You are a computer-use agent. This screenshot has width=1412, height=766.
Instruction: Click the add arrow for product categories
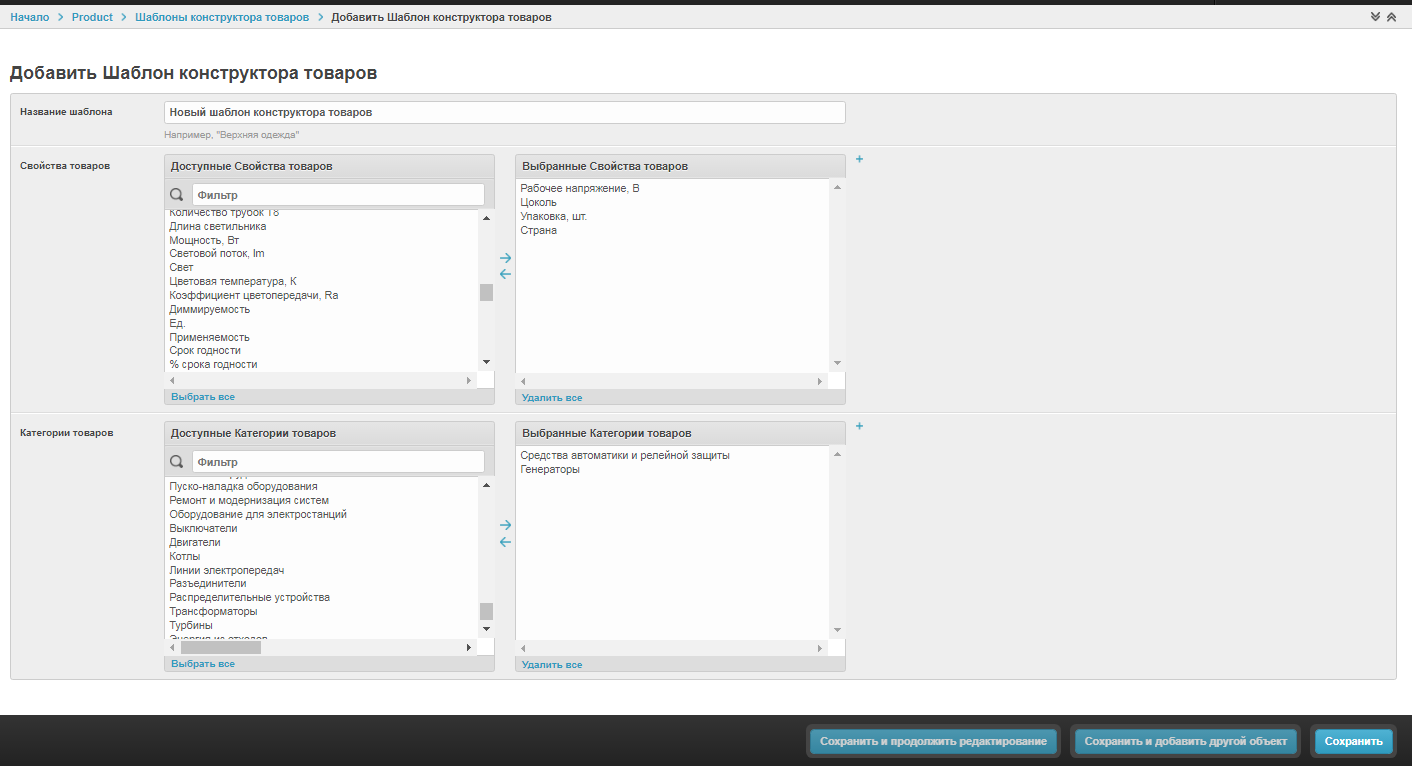[x=505, y=525]
